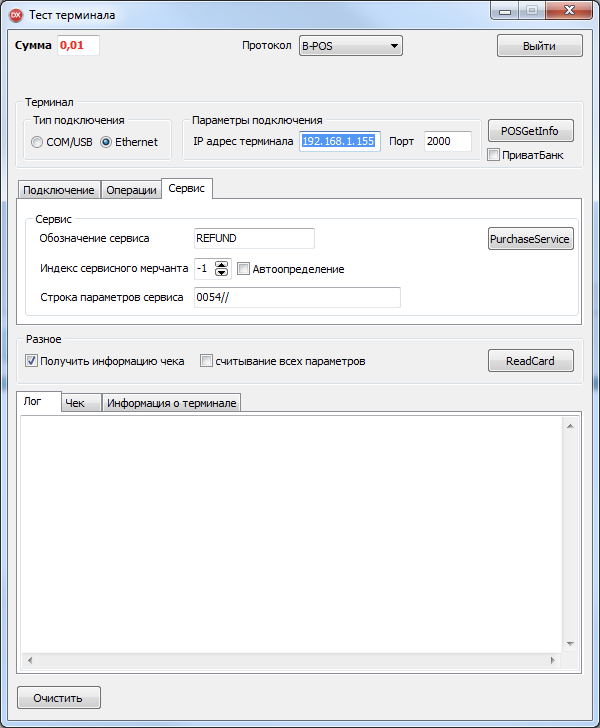Click the log scrollbar down arrow
The width and height of the screenshot is (600, 728).
(x=570, y=644)
